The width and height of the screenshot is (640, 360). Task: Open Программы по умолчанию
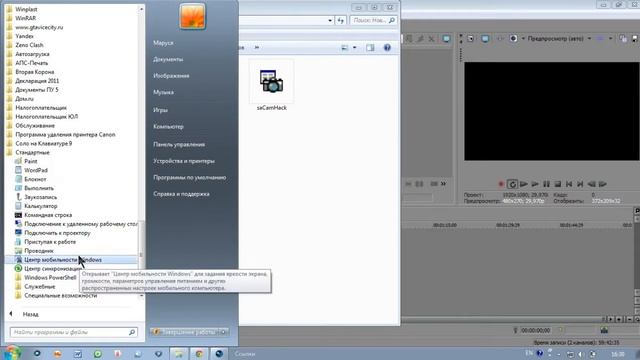pyautogui.click(x=190, y=178)
